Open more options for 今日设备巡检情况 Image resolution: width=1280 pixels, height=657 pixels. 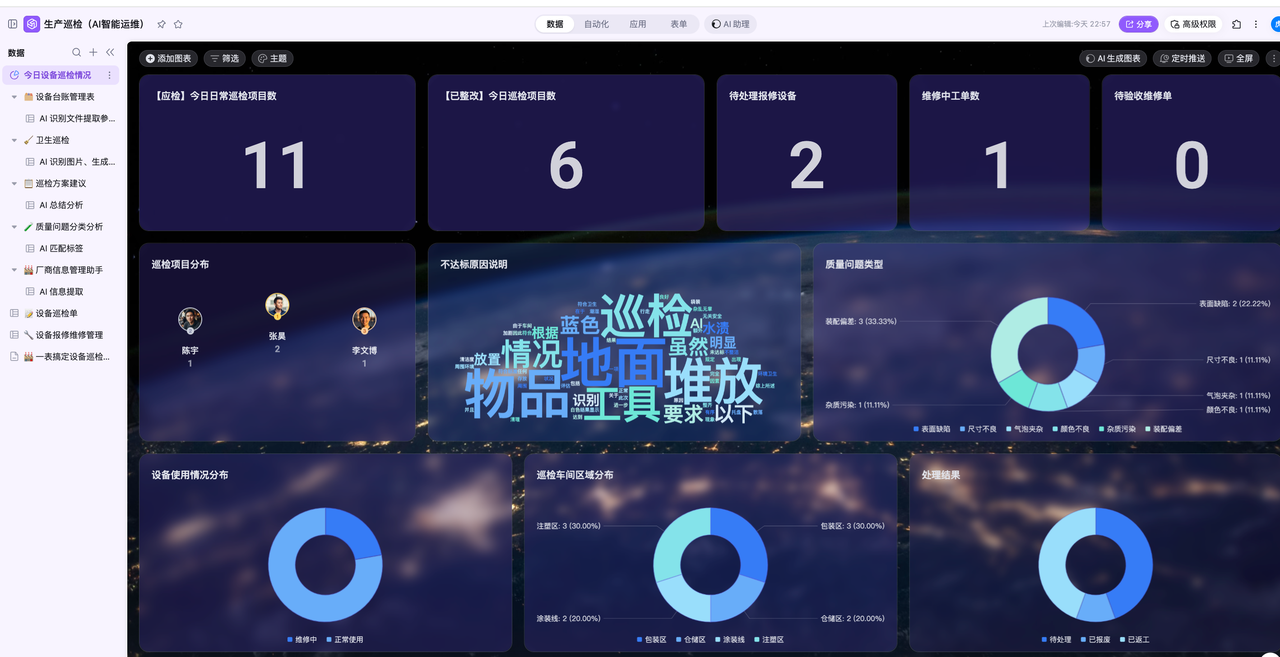tap(109, 75)
